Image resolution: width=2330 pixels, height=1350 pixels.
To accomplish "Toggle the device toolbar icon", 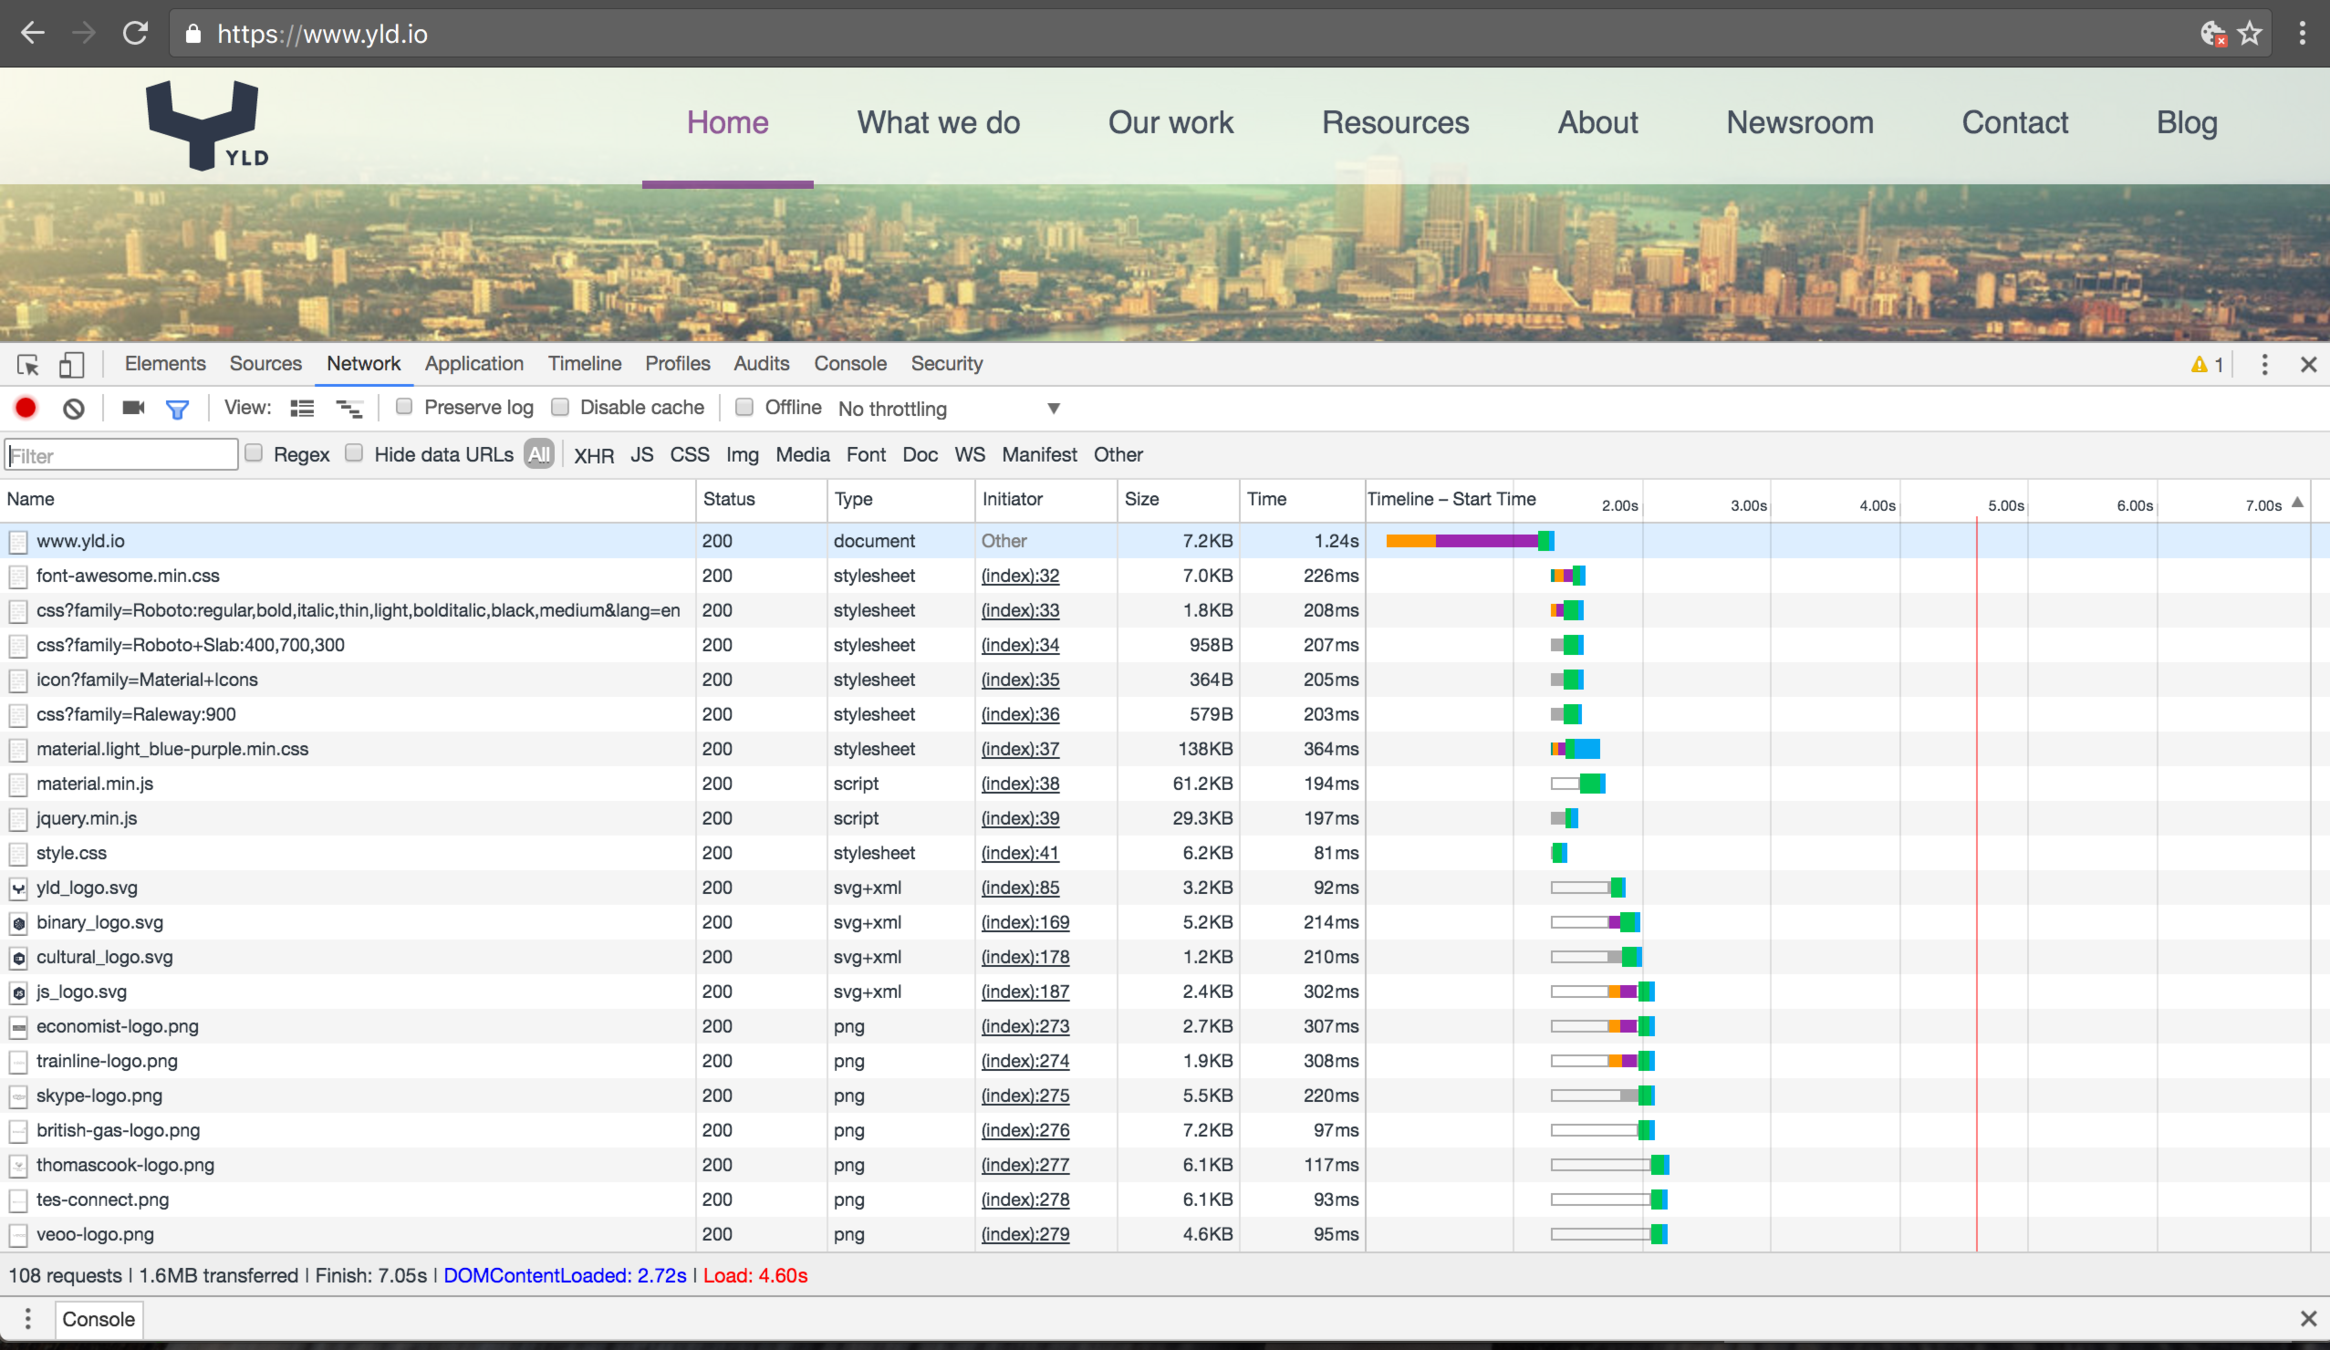I will point(71,365).
